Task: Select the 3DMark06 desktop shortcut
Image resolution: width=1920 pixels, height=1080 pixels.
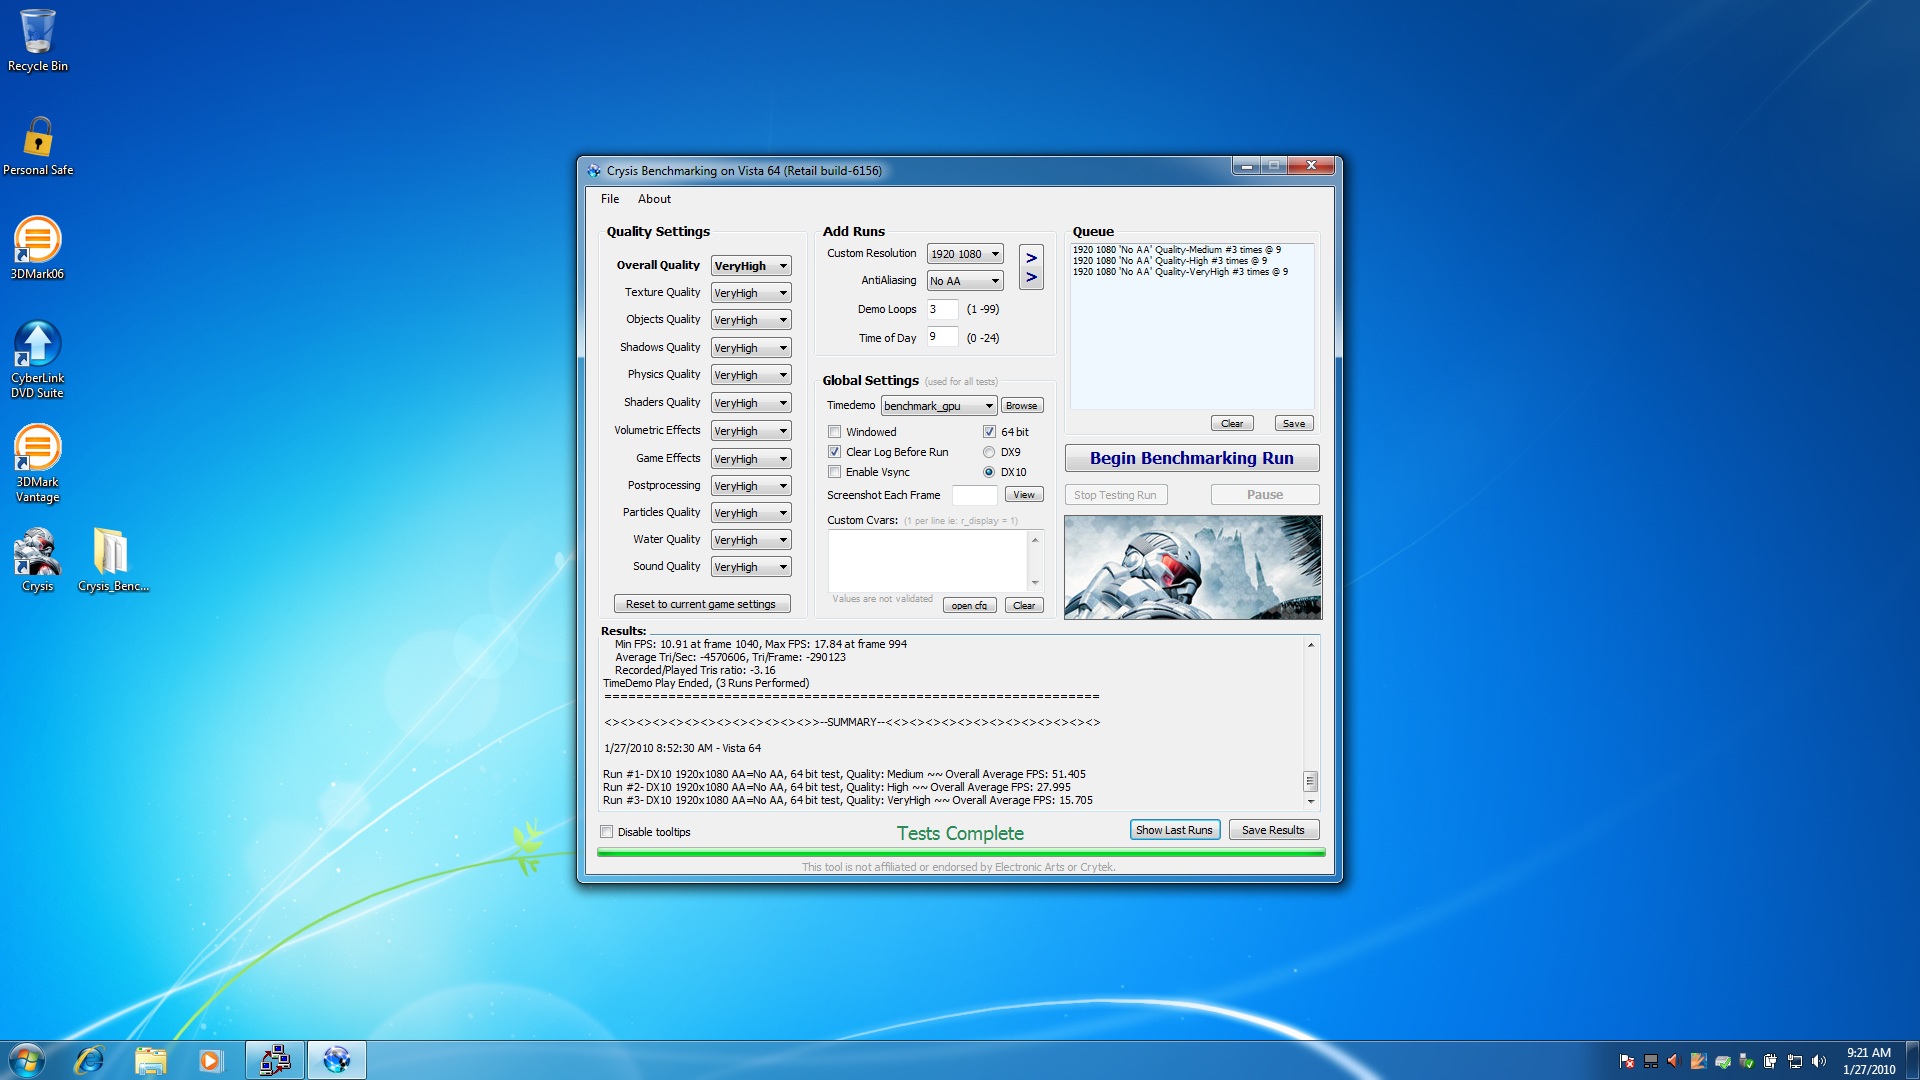Action: (37, 248)
